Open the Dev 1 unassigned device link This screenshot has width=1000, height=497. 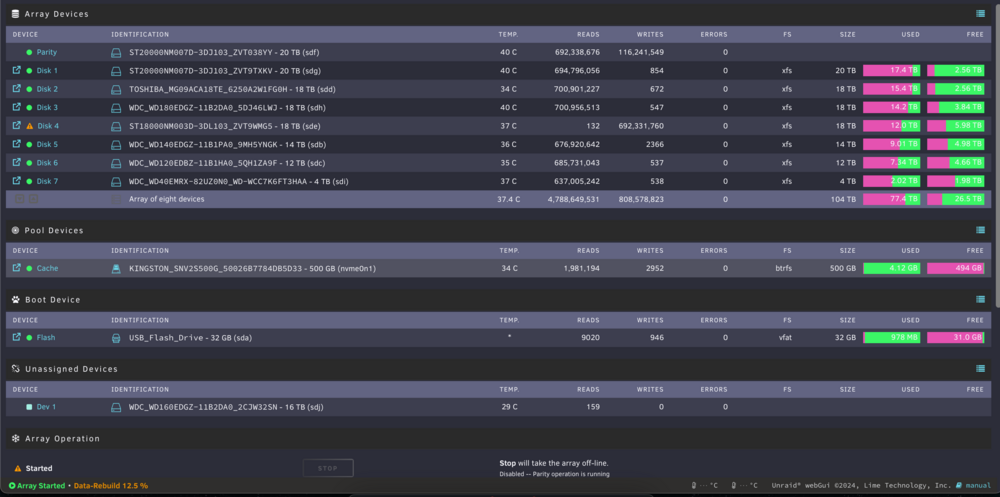pos(46,407)
